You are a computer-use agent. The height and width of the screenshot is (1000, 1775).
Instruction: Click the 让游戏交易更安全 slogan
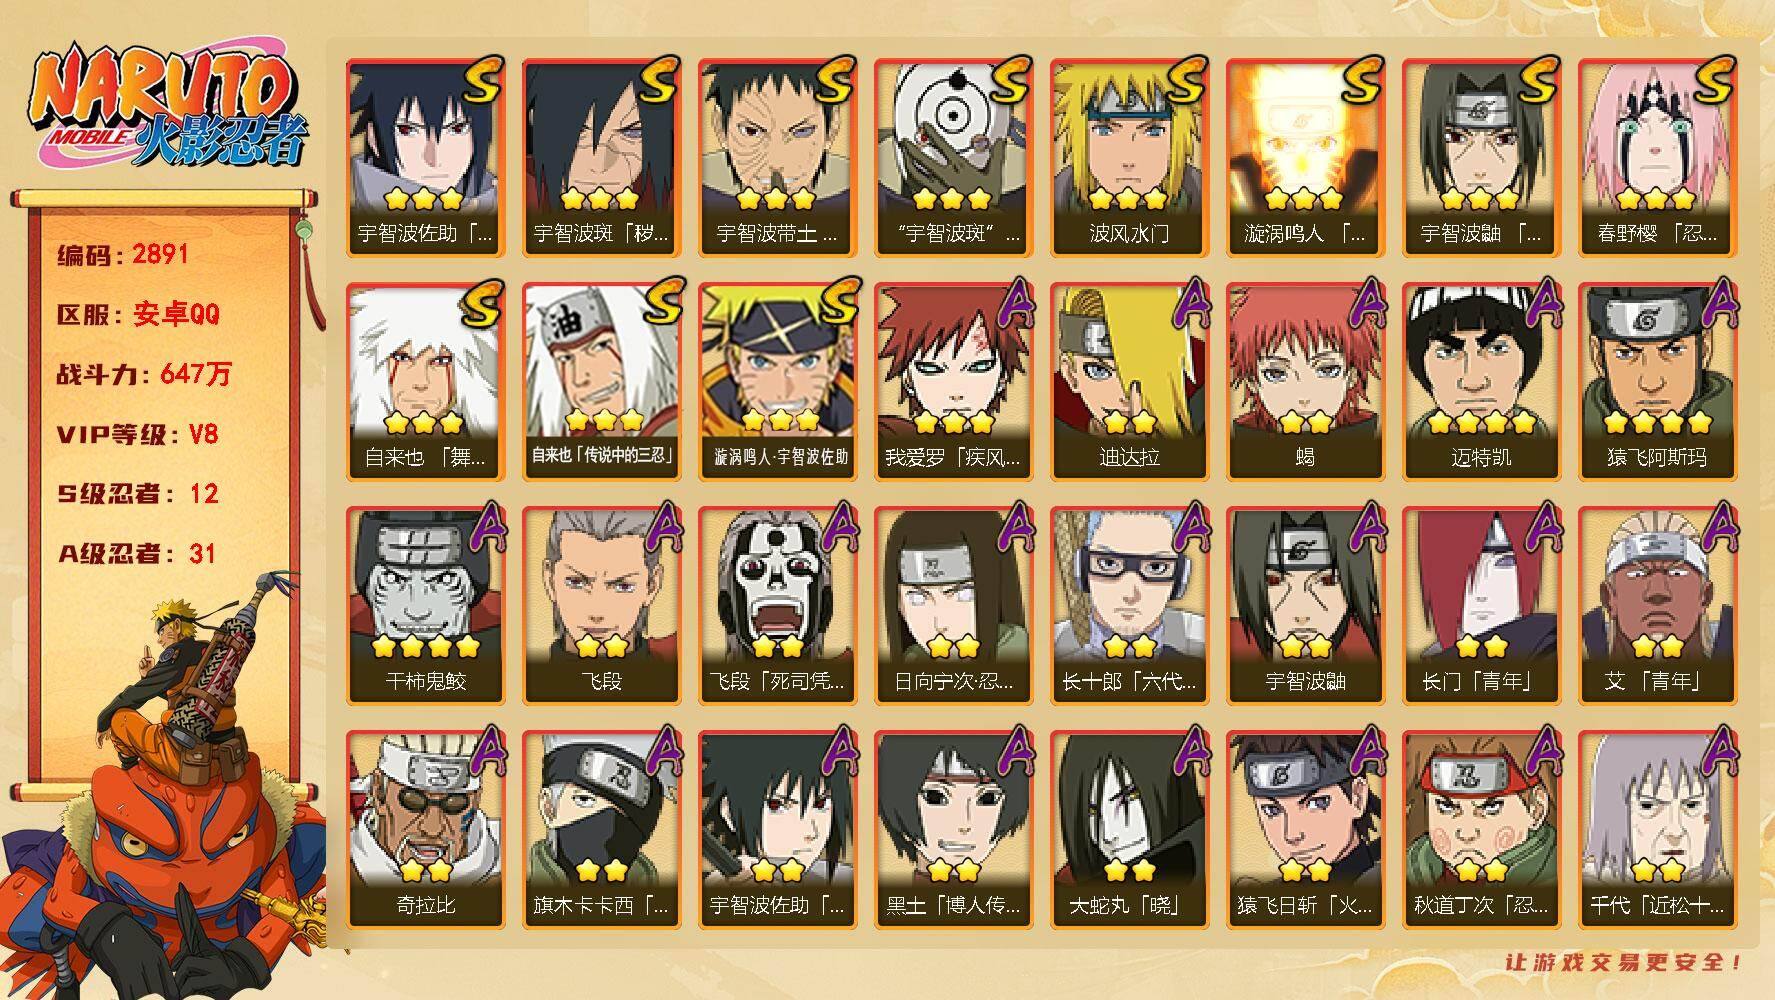point(1625,962)
